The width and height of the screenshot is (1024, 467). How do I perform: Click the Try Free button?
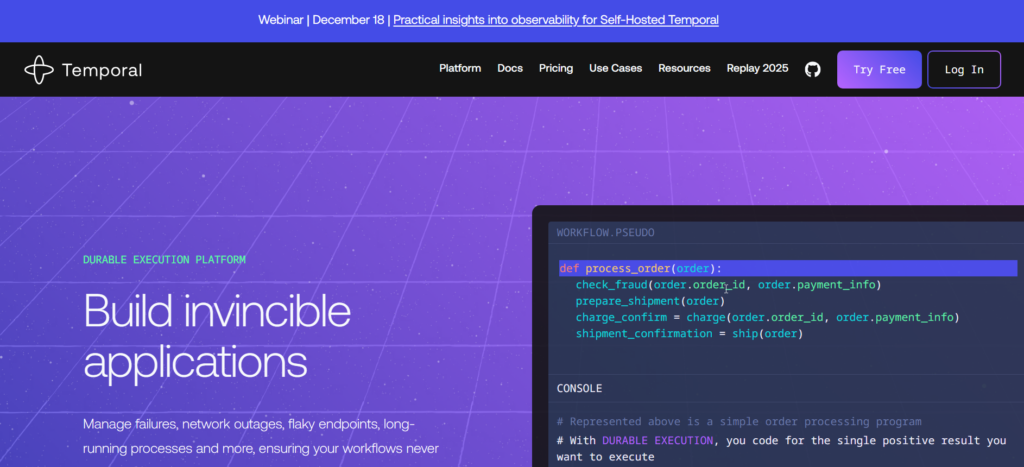(879, 69)
